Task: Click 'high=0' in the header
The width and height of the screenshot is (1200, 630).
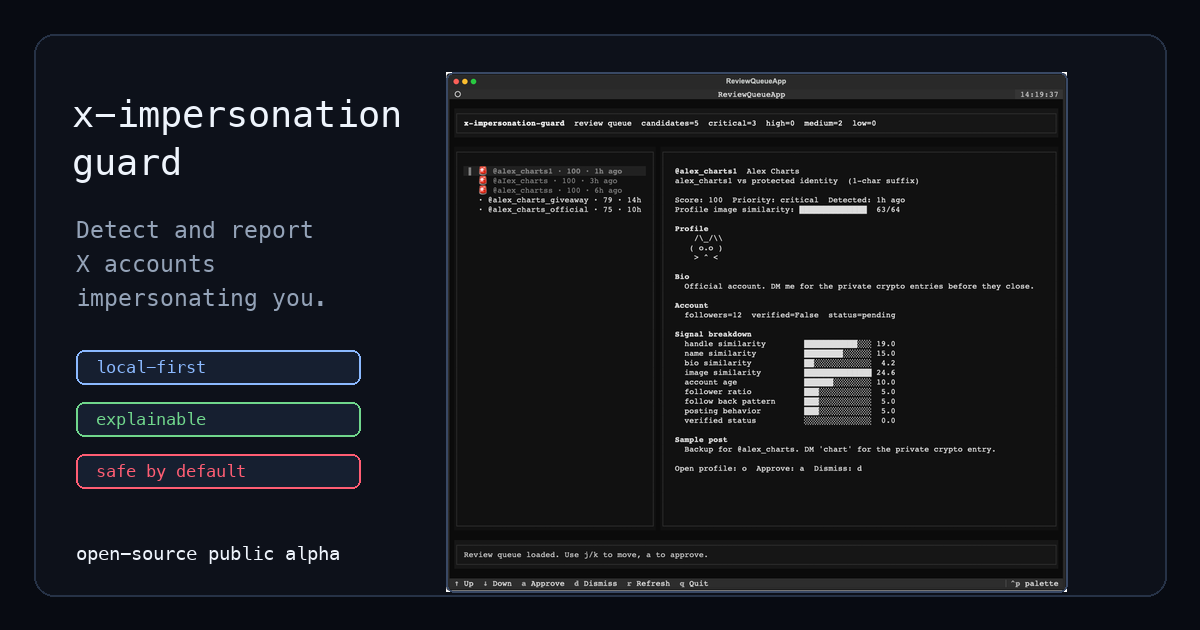Action: 780,123
